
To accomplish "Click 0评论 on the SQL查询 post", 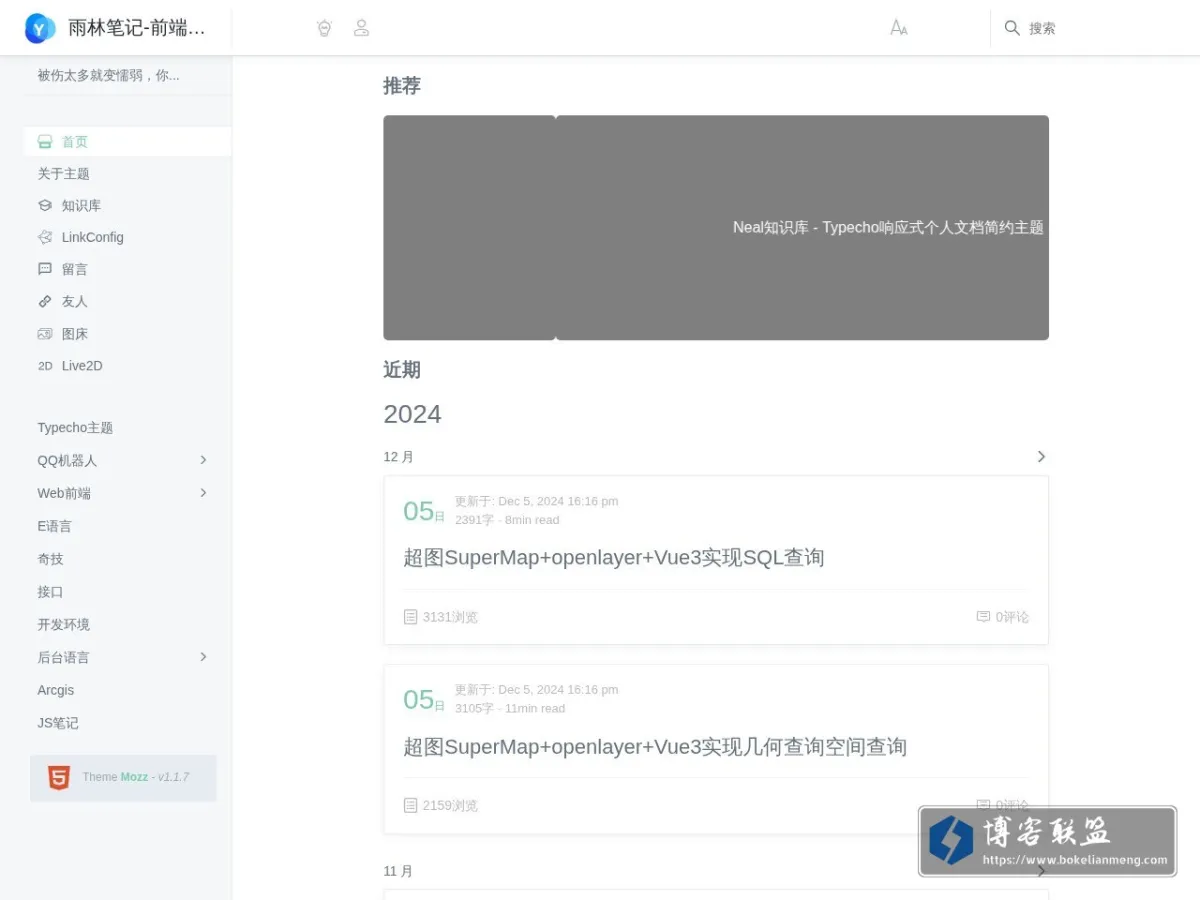I will click(x=1012, y=617).
